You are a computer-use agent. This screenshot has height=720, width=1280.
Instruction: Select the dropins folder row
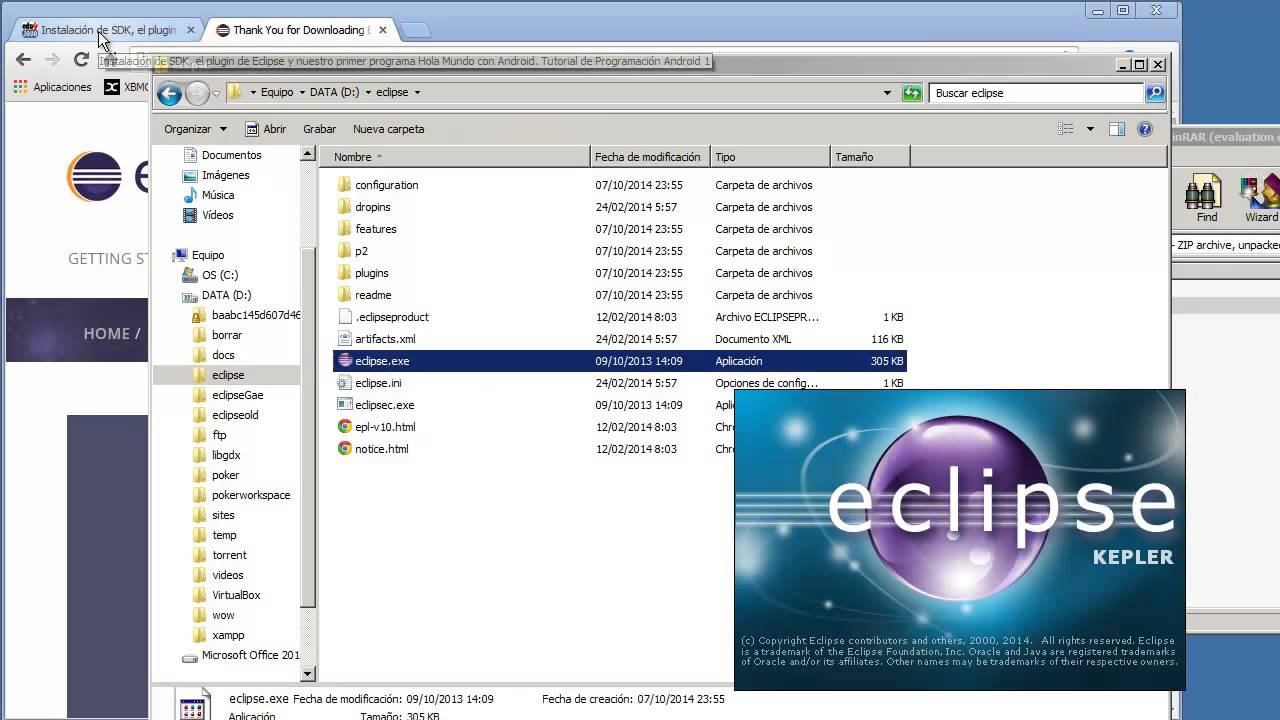[x=620, y=207]
